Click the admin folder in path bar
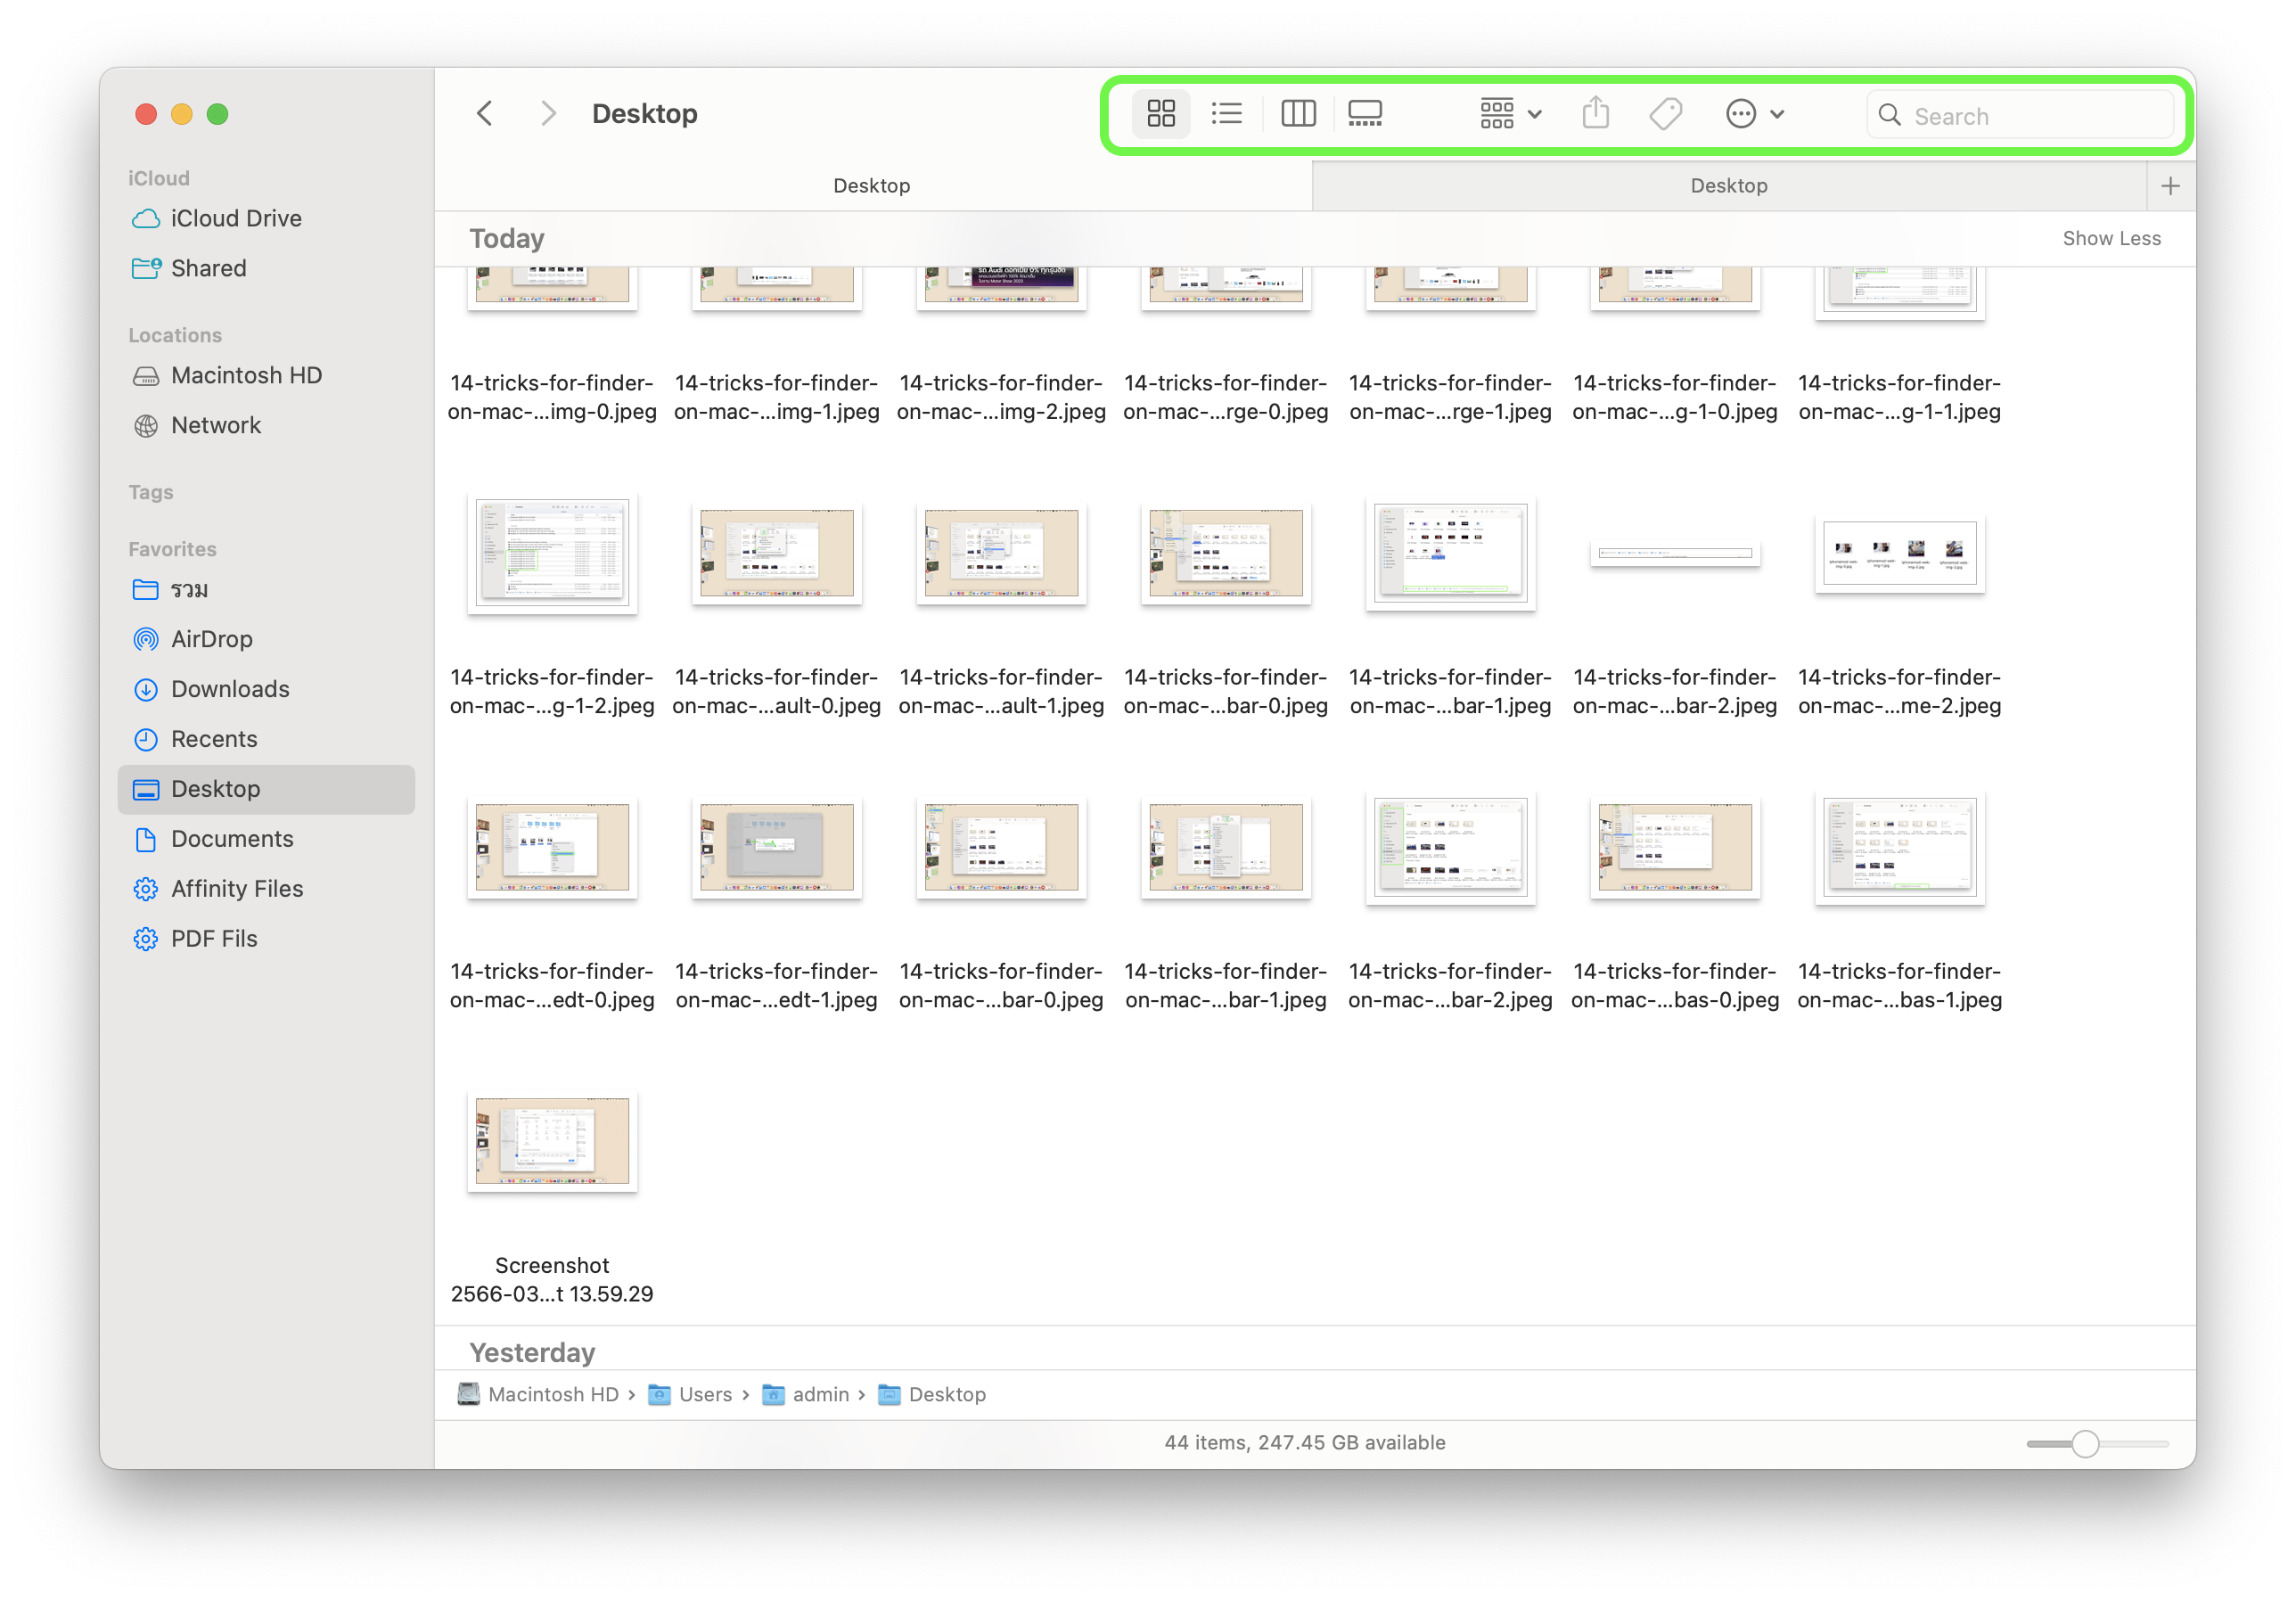2296x1601 pixels. (819, 1394)
